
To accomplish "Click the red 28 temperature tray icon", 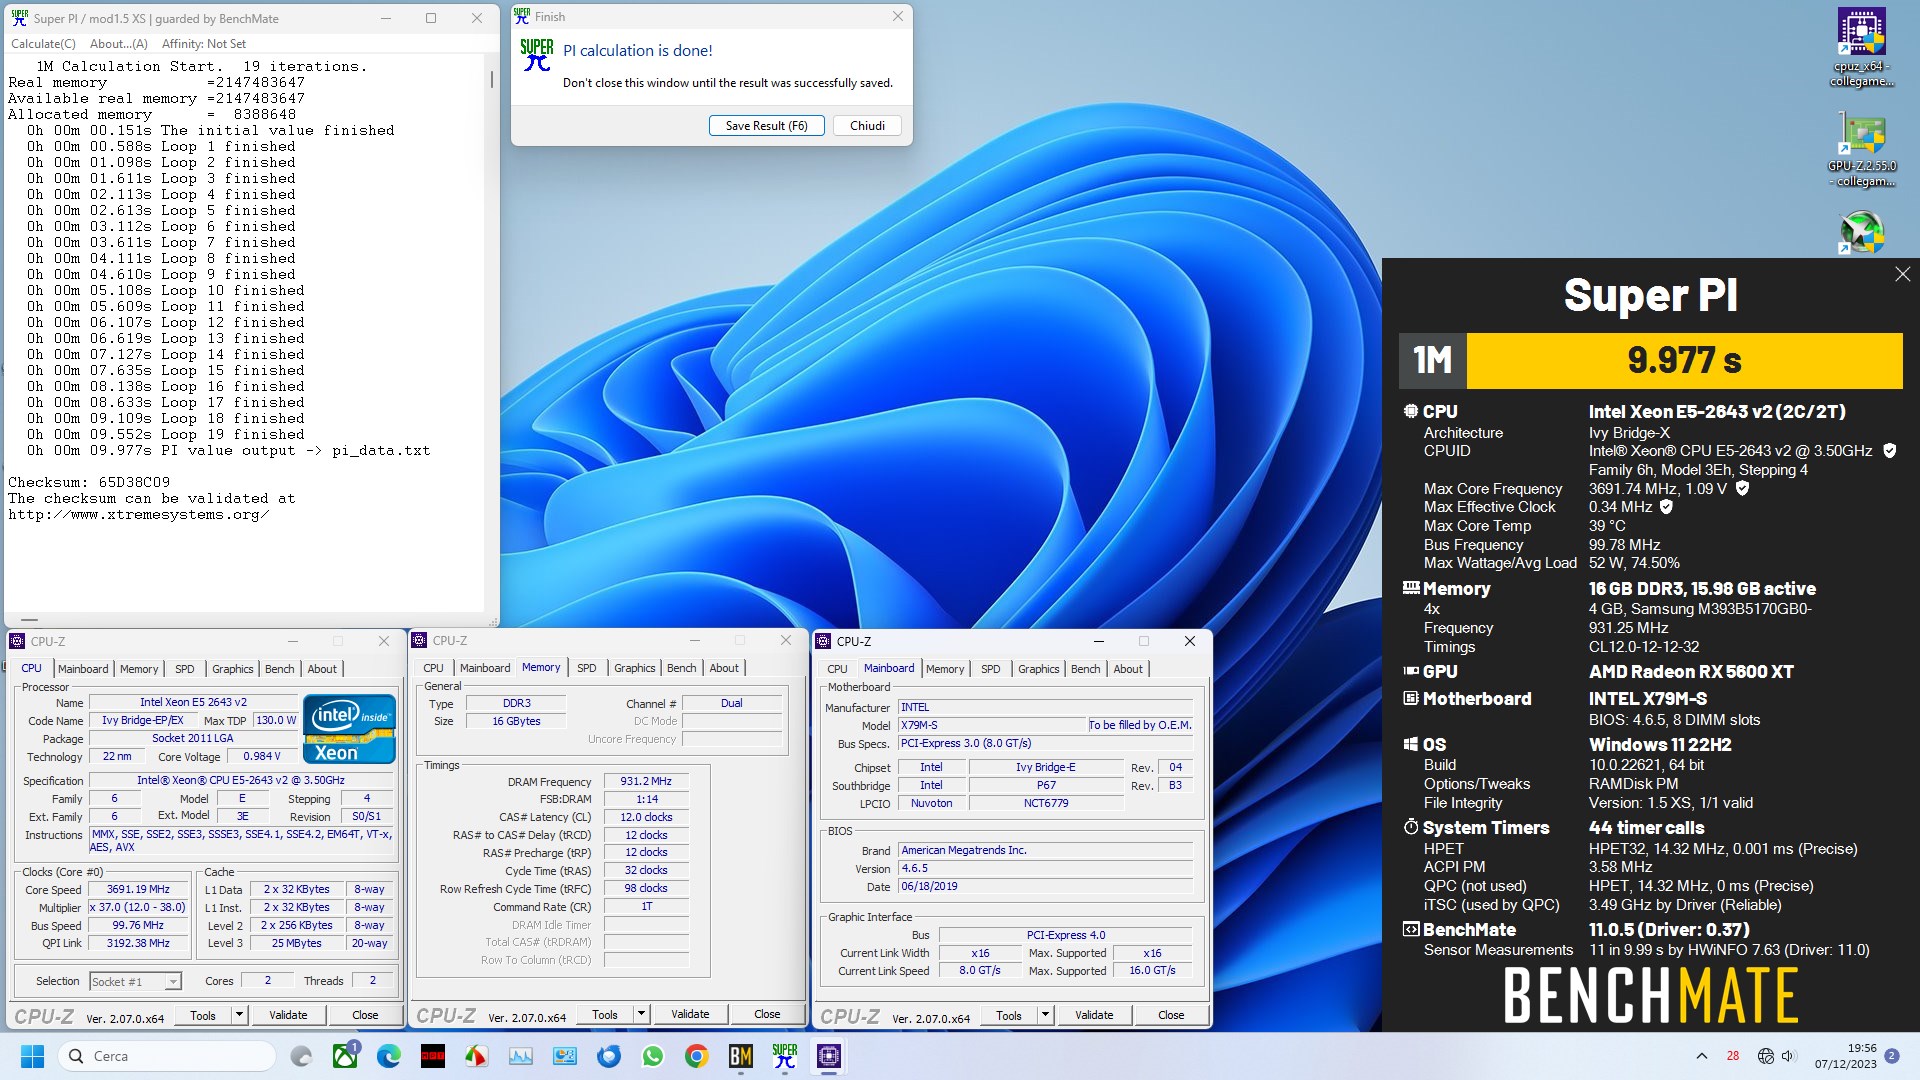I will [x=1733, y=1056].
